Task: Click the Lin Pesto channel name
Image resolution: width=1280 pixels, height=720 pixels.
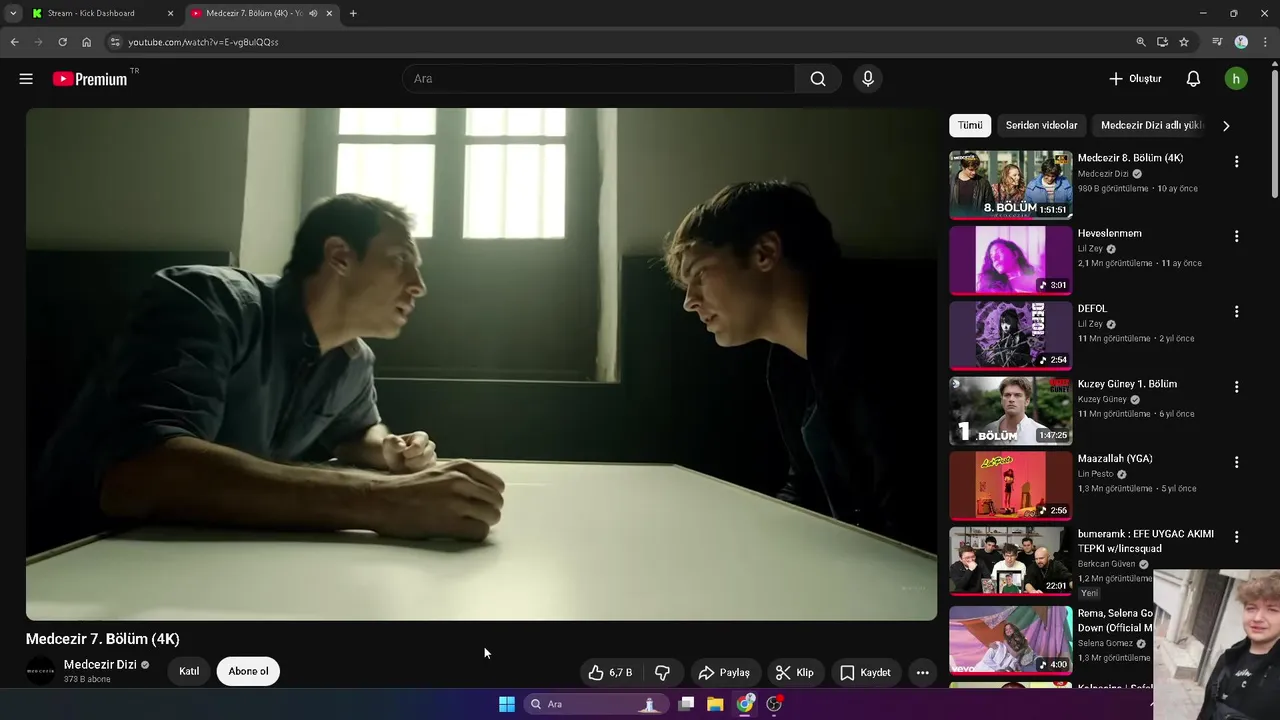Action: coord(1095,474)
